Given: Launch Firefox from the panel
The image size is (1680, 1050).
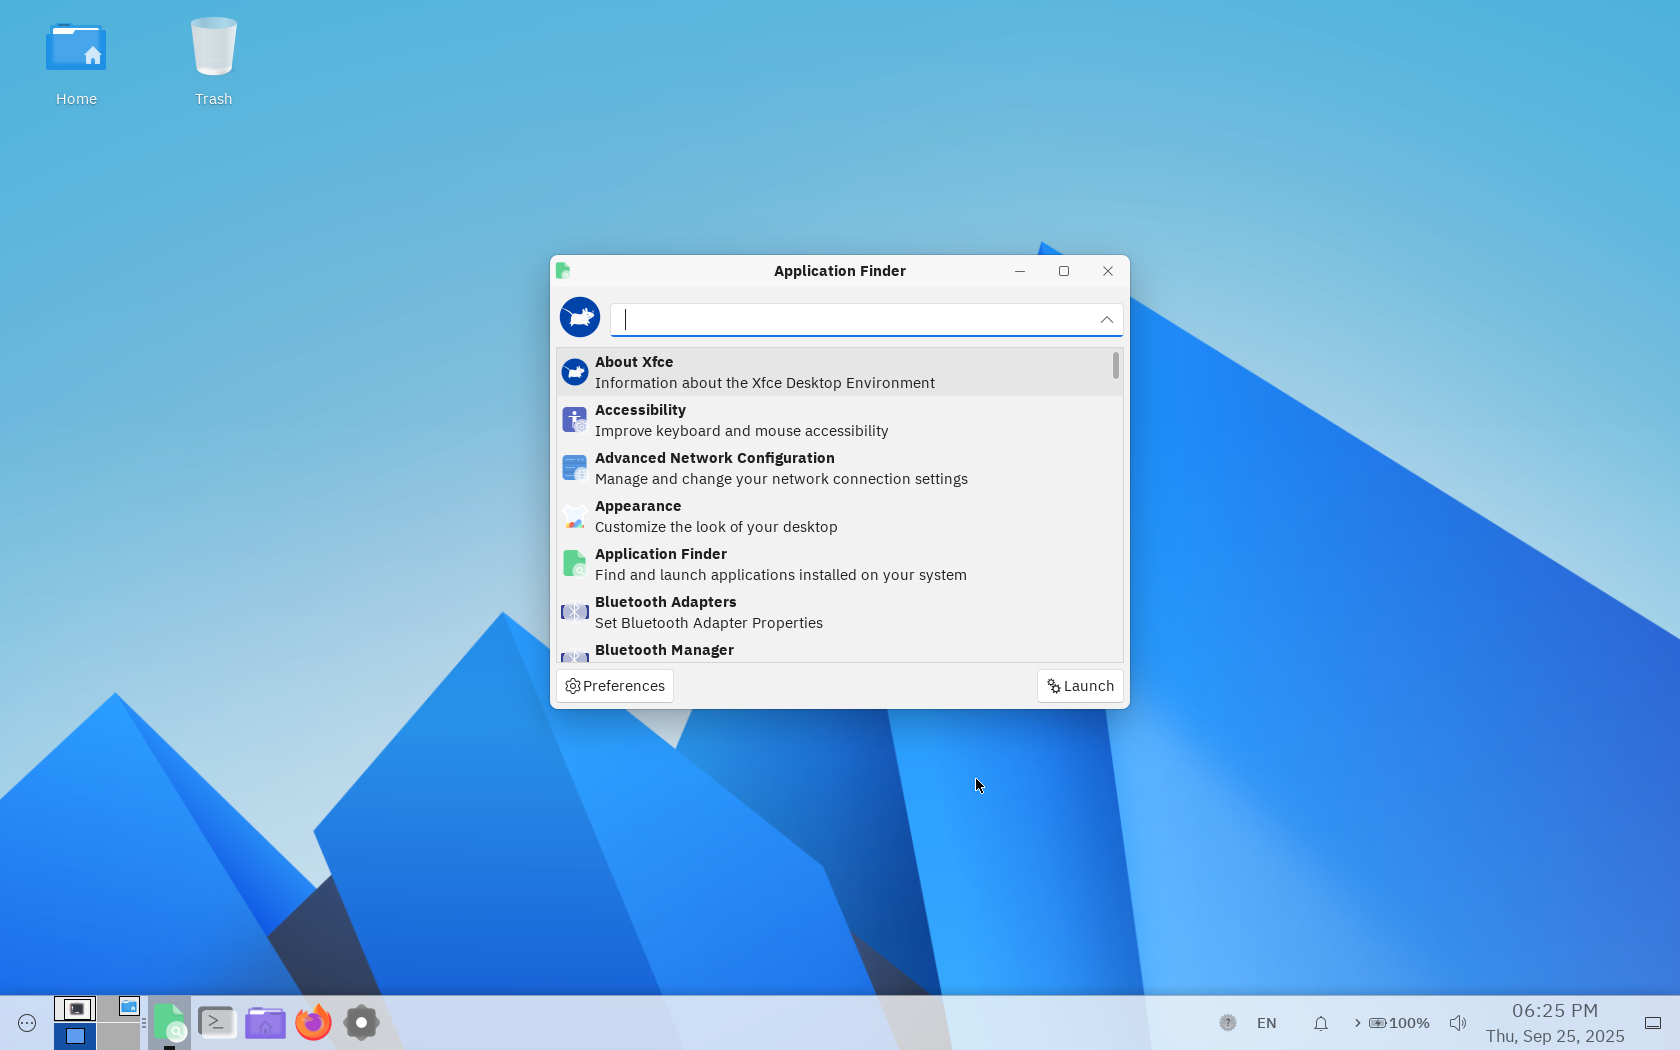Looking at the screenshot, I should tap(313, 1023).
